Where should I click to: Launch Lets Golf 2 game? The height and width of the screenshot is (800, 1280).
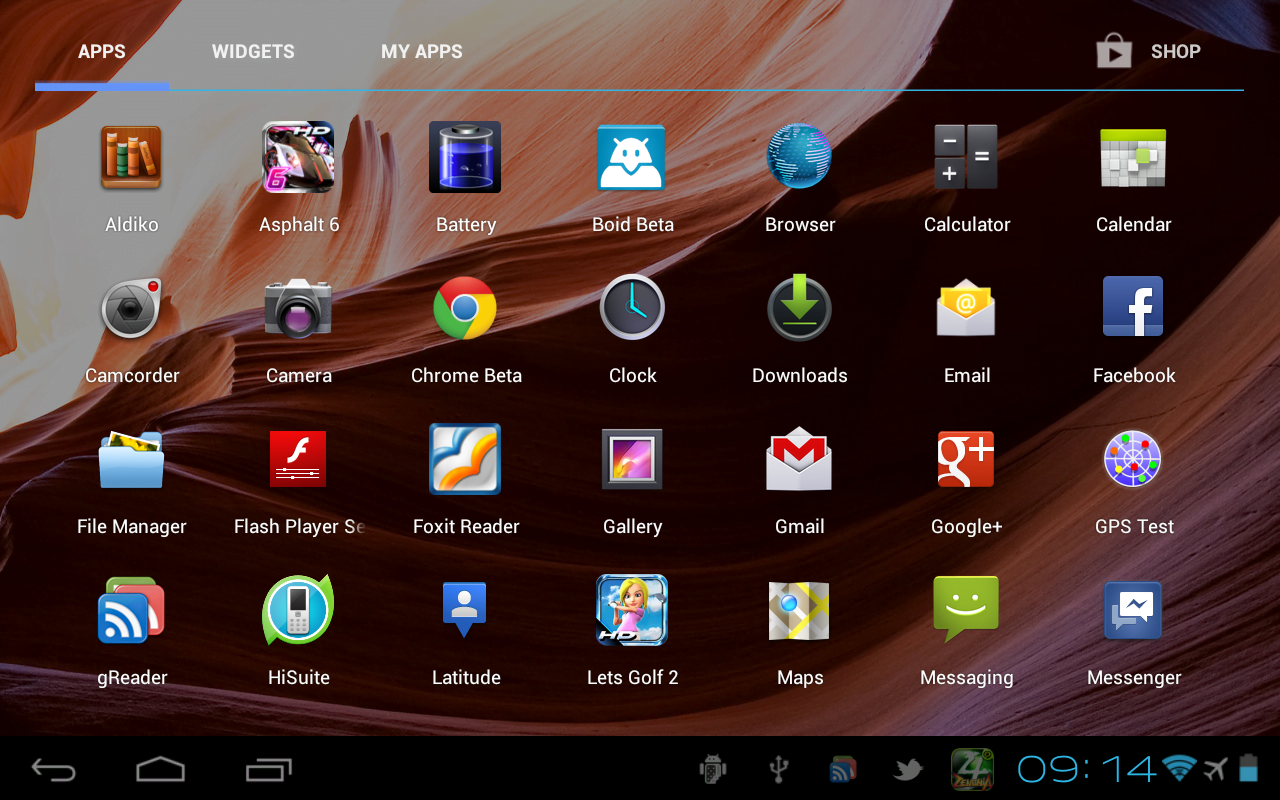click(632, 611)
